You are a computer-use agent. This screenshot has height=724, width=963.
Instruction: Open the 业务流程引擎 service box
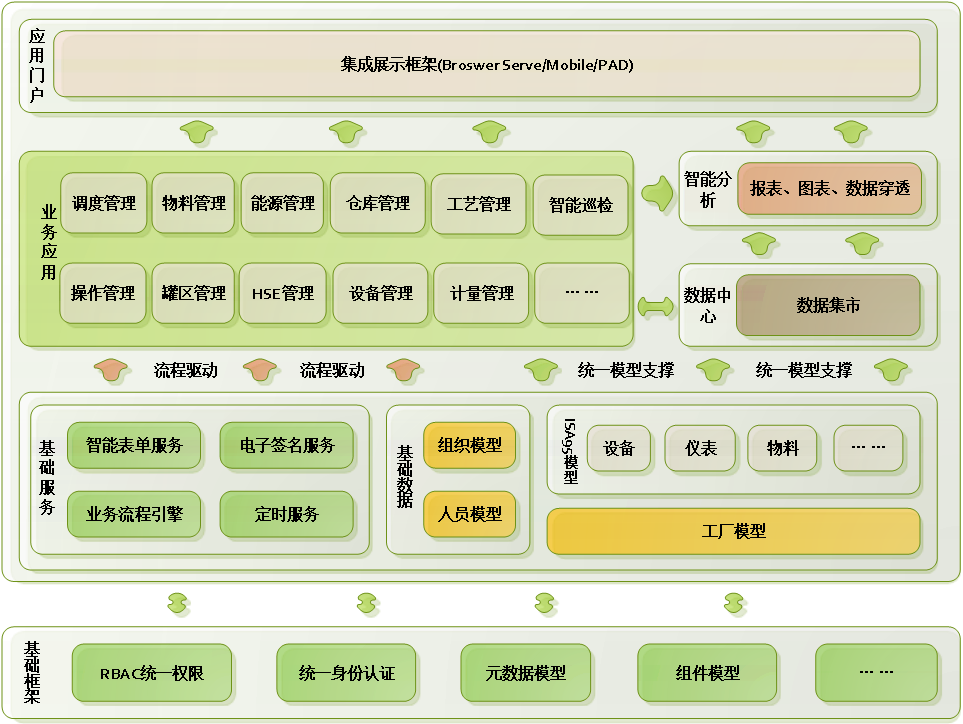point(135,514)
